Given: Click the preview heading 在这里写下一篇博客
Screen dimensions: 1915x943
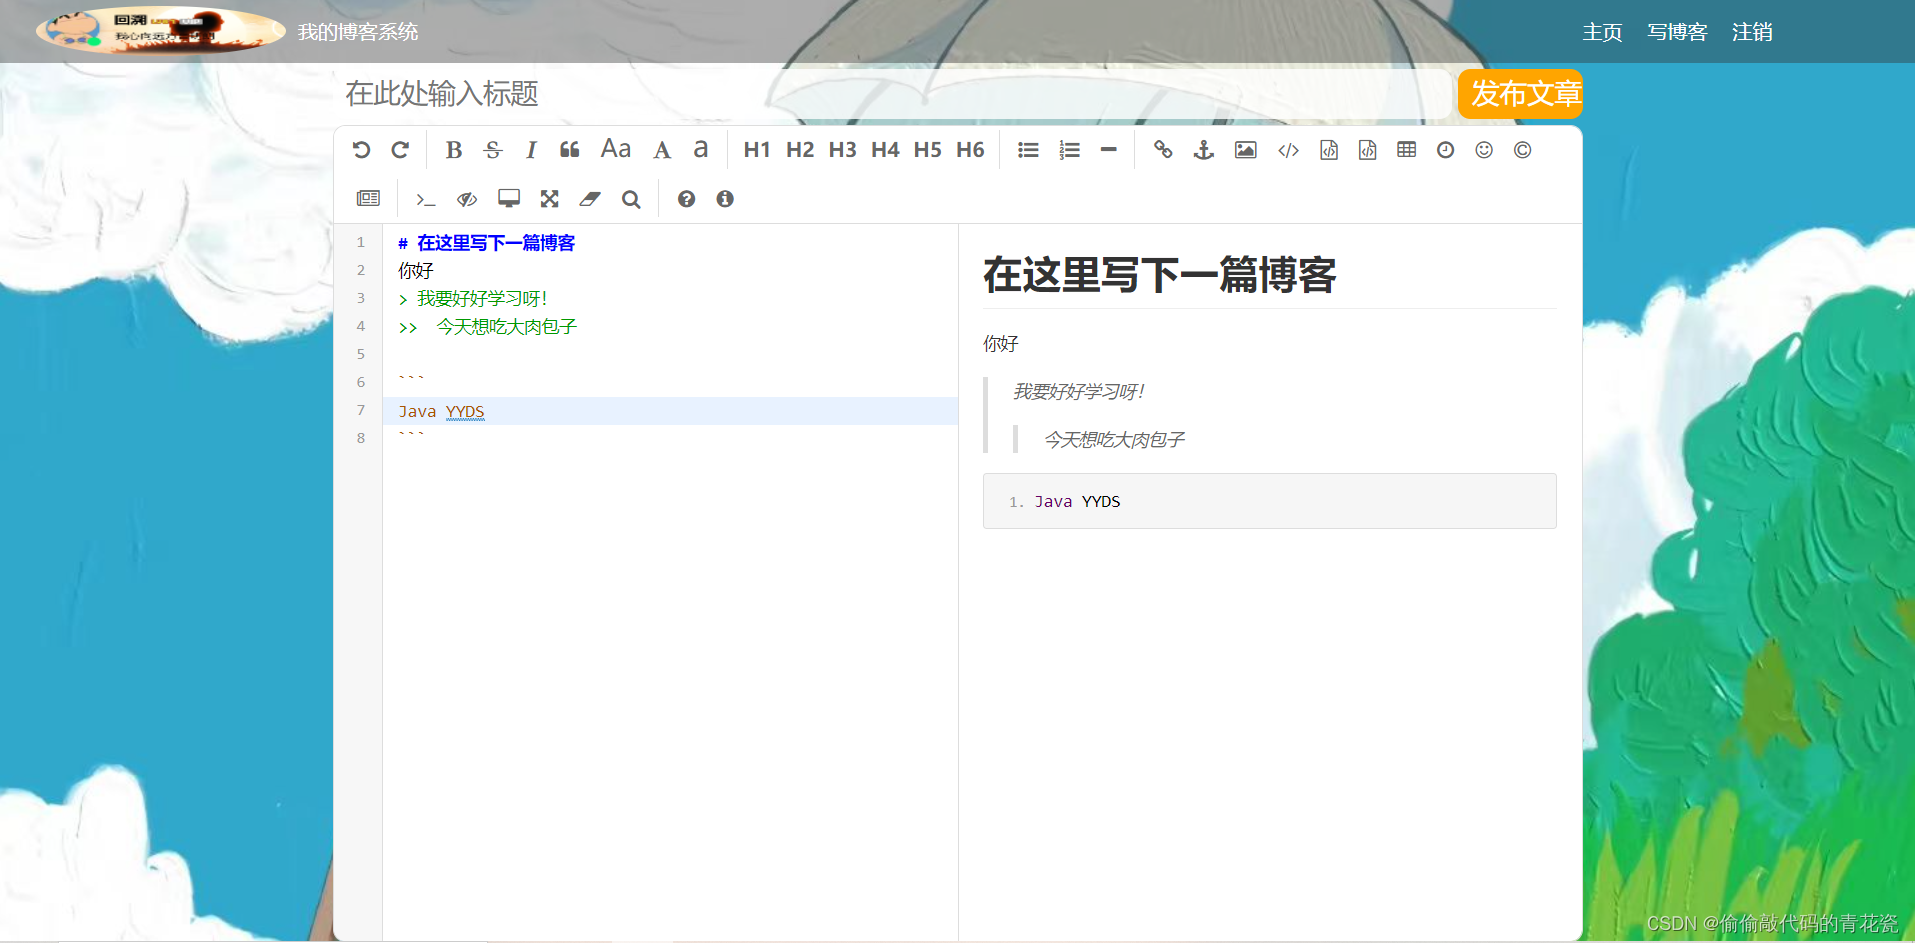Looking at the screenshot, I should 1159,275.
